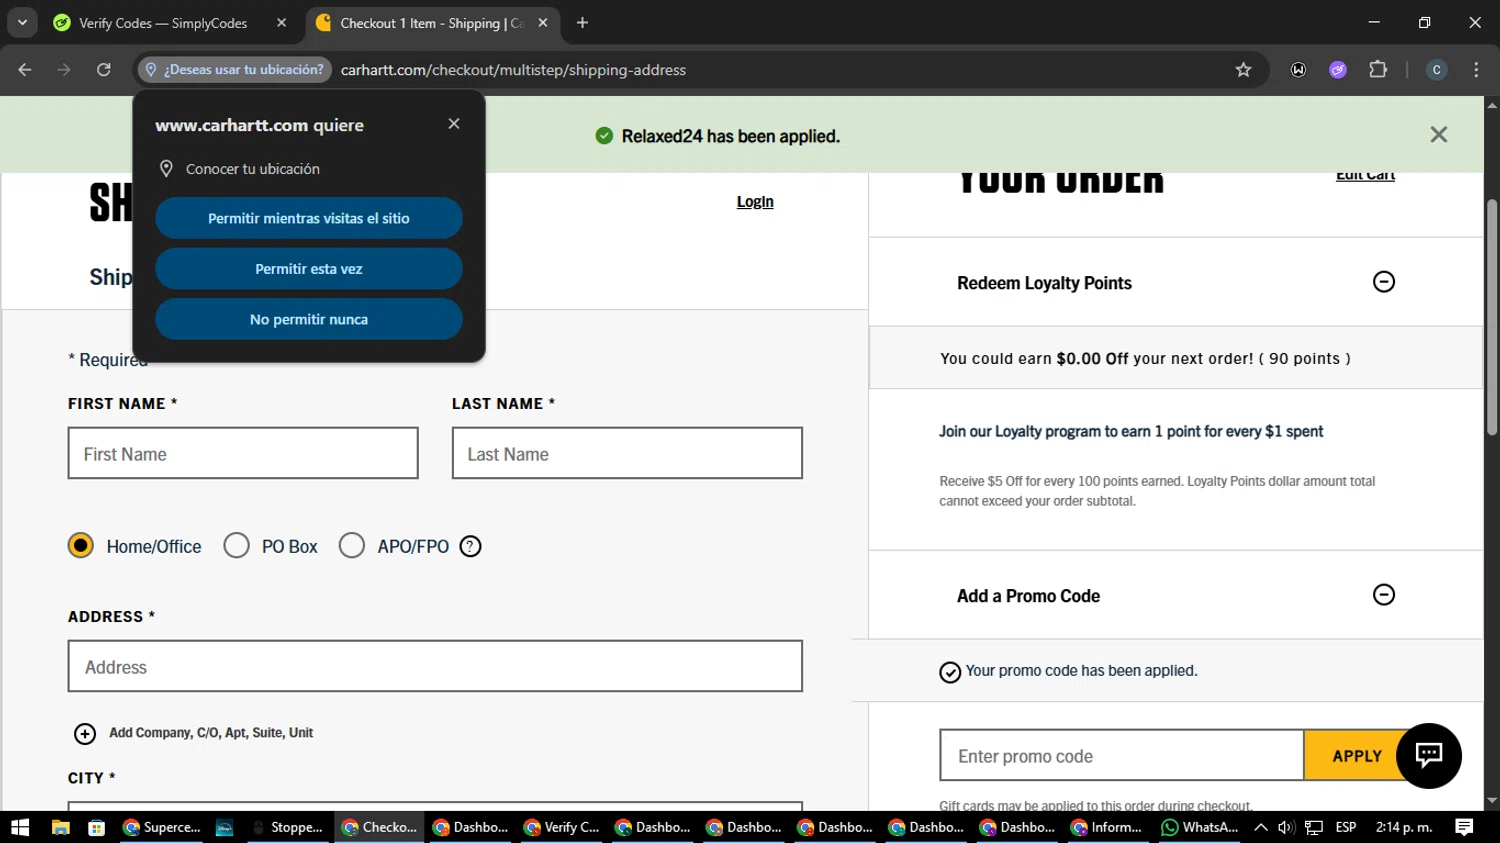Reload the Carhartt checkout page
Viewport: 1500px width, 843px height.
tap(104, 70)
